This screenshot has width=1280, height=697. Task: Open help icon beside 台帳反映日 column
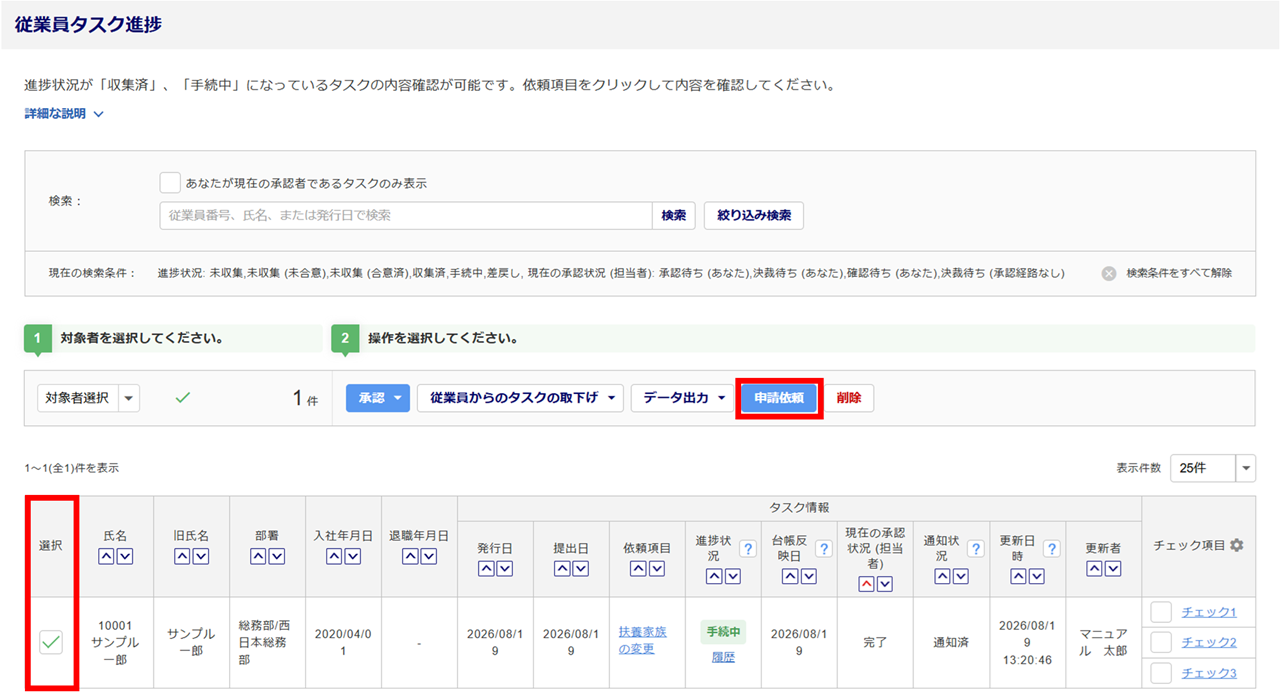coord(823,548)
